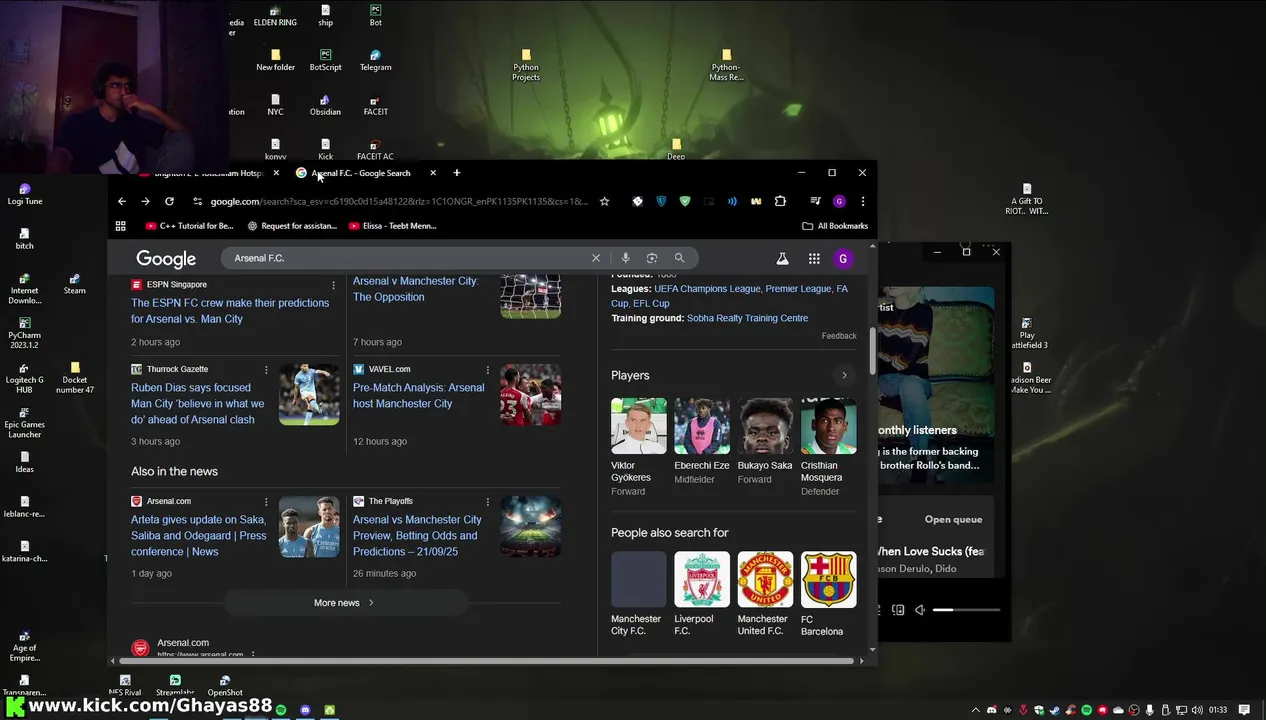Open options for The Playoffs result
This screenshot has height=720, width=1266.
(488, 501)
